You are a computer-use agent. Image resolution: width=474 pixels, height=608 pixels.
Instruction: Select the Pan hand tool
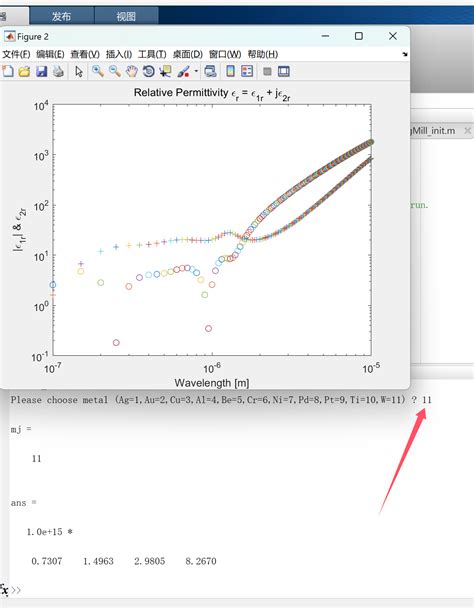(x=131, y=71)
